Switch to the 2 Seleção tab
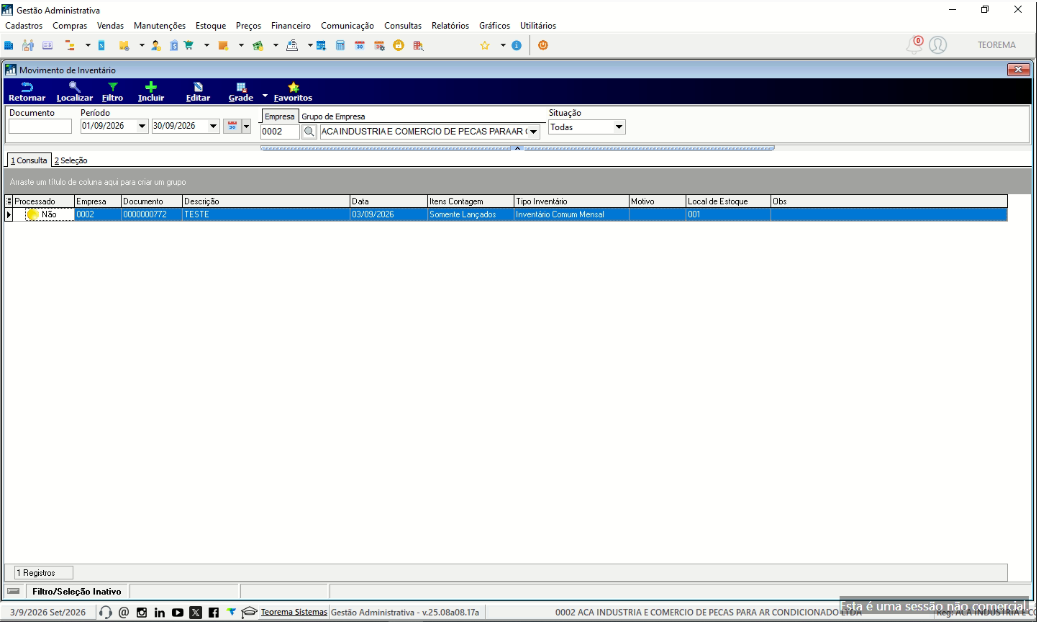The height and width of the screenshot is (622, 1037). (71, 161)
